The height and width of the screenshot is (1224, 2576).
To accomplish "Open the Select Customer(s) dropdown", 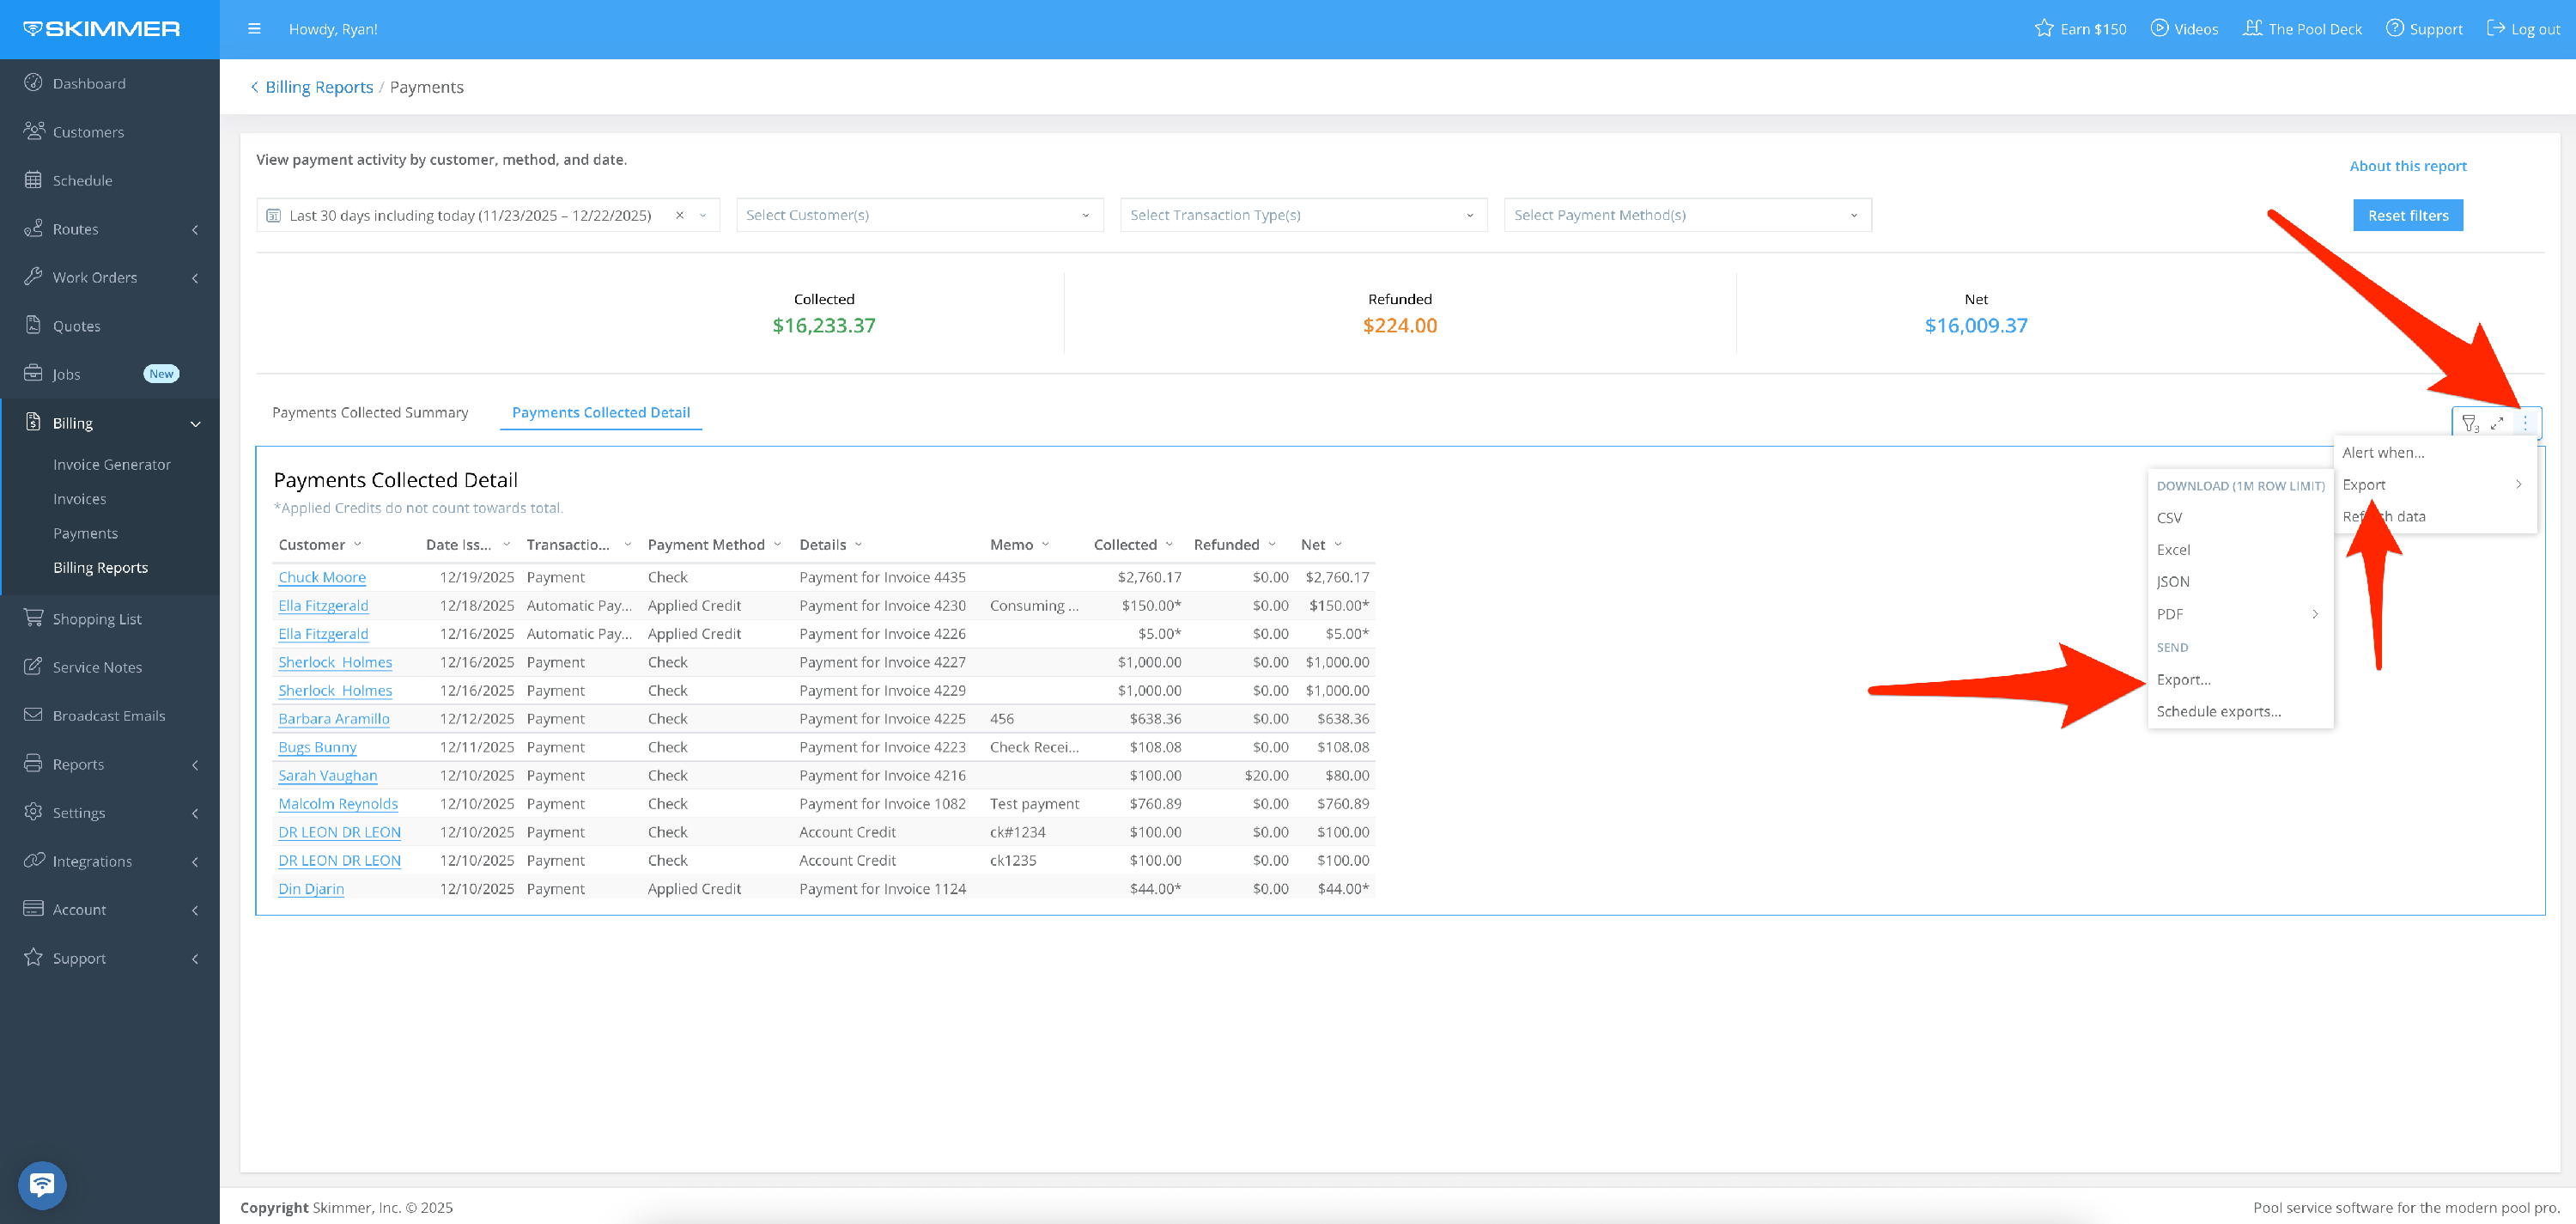I will point(919,215).
